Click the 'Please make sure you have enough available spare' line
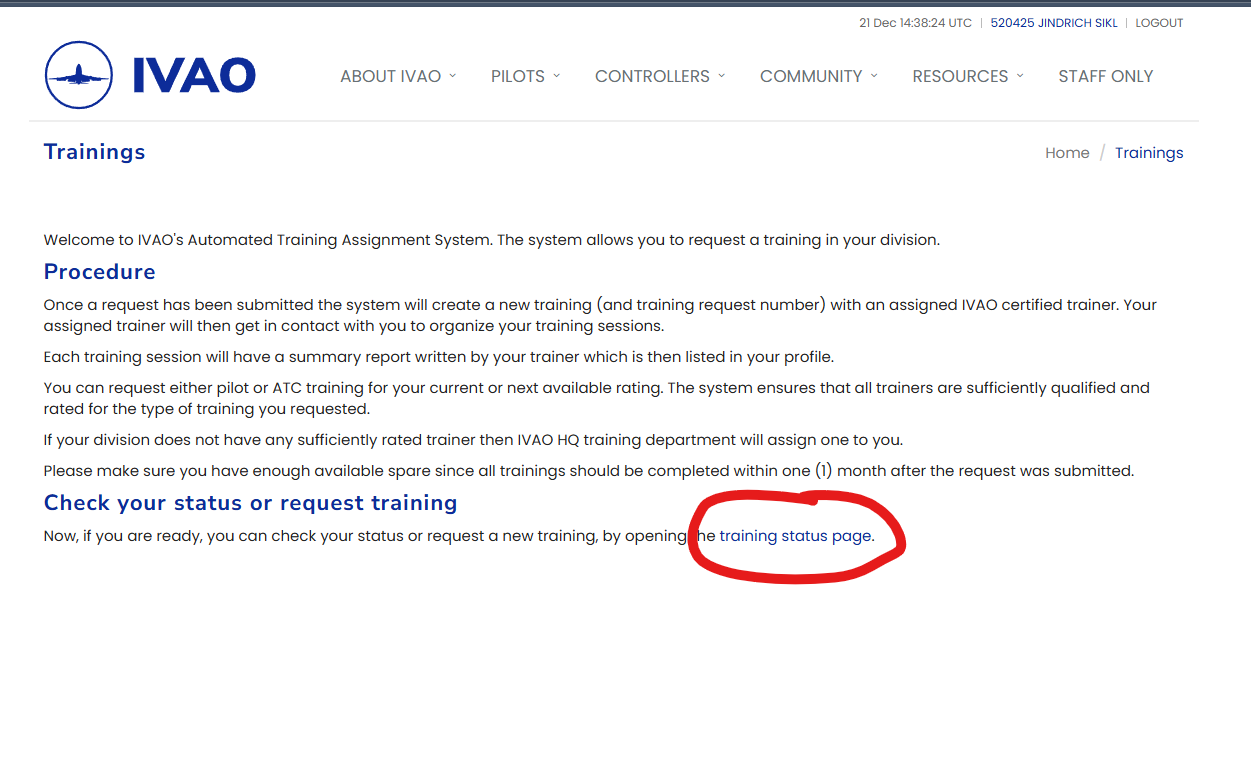The width and height of the screenshot is (1251, 784). [x=589, y=471]
